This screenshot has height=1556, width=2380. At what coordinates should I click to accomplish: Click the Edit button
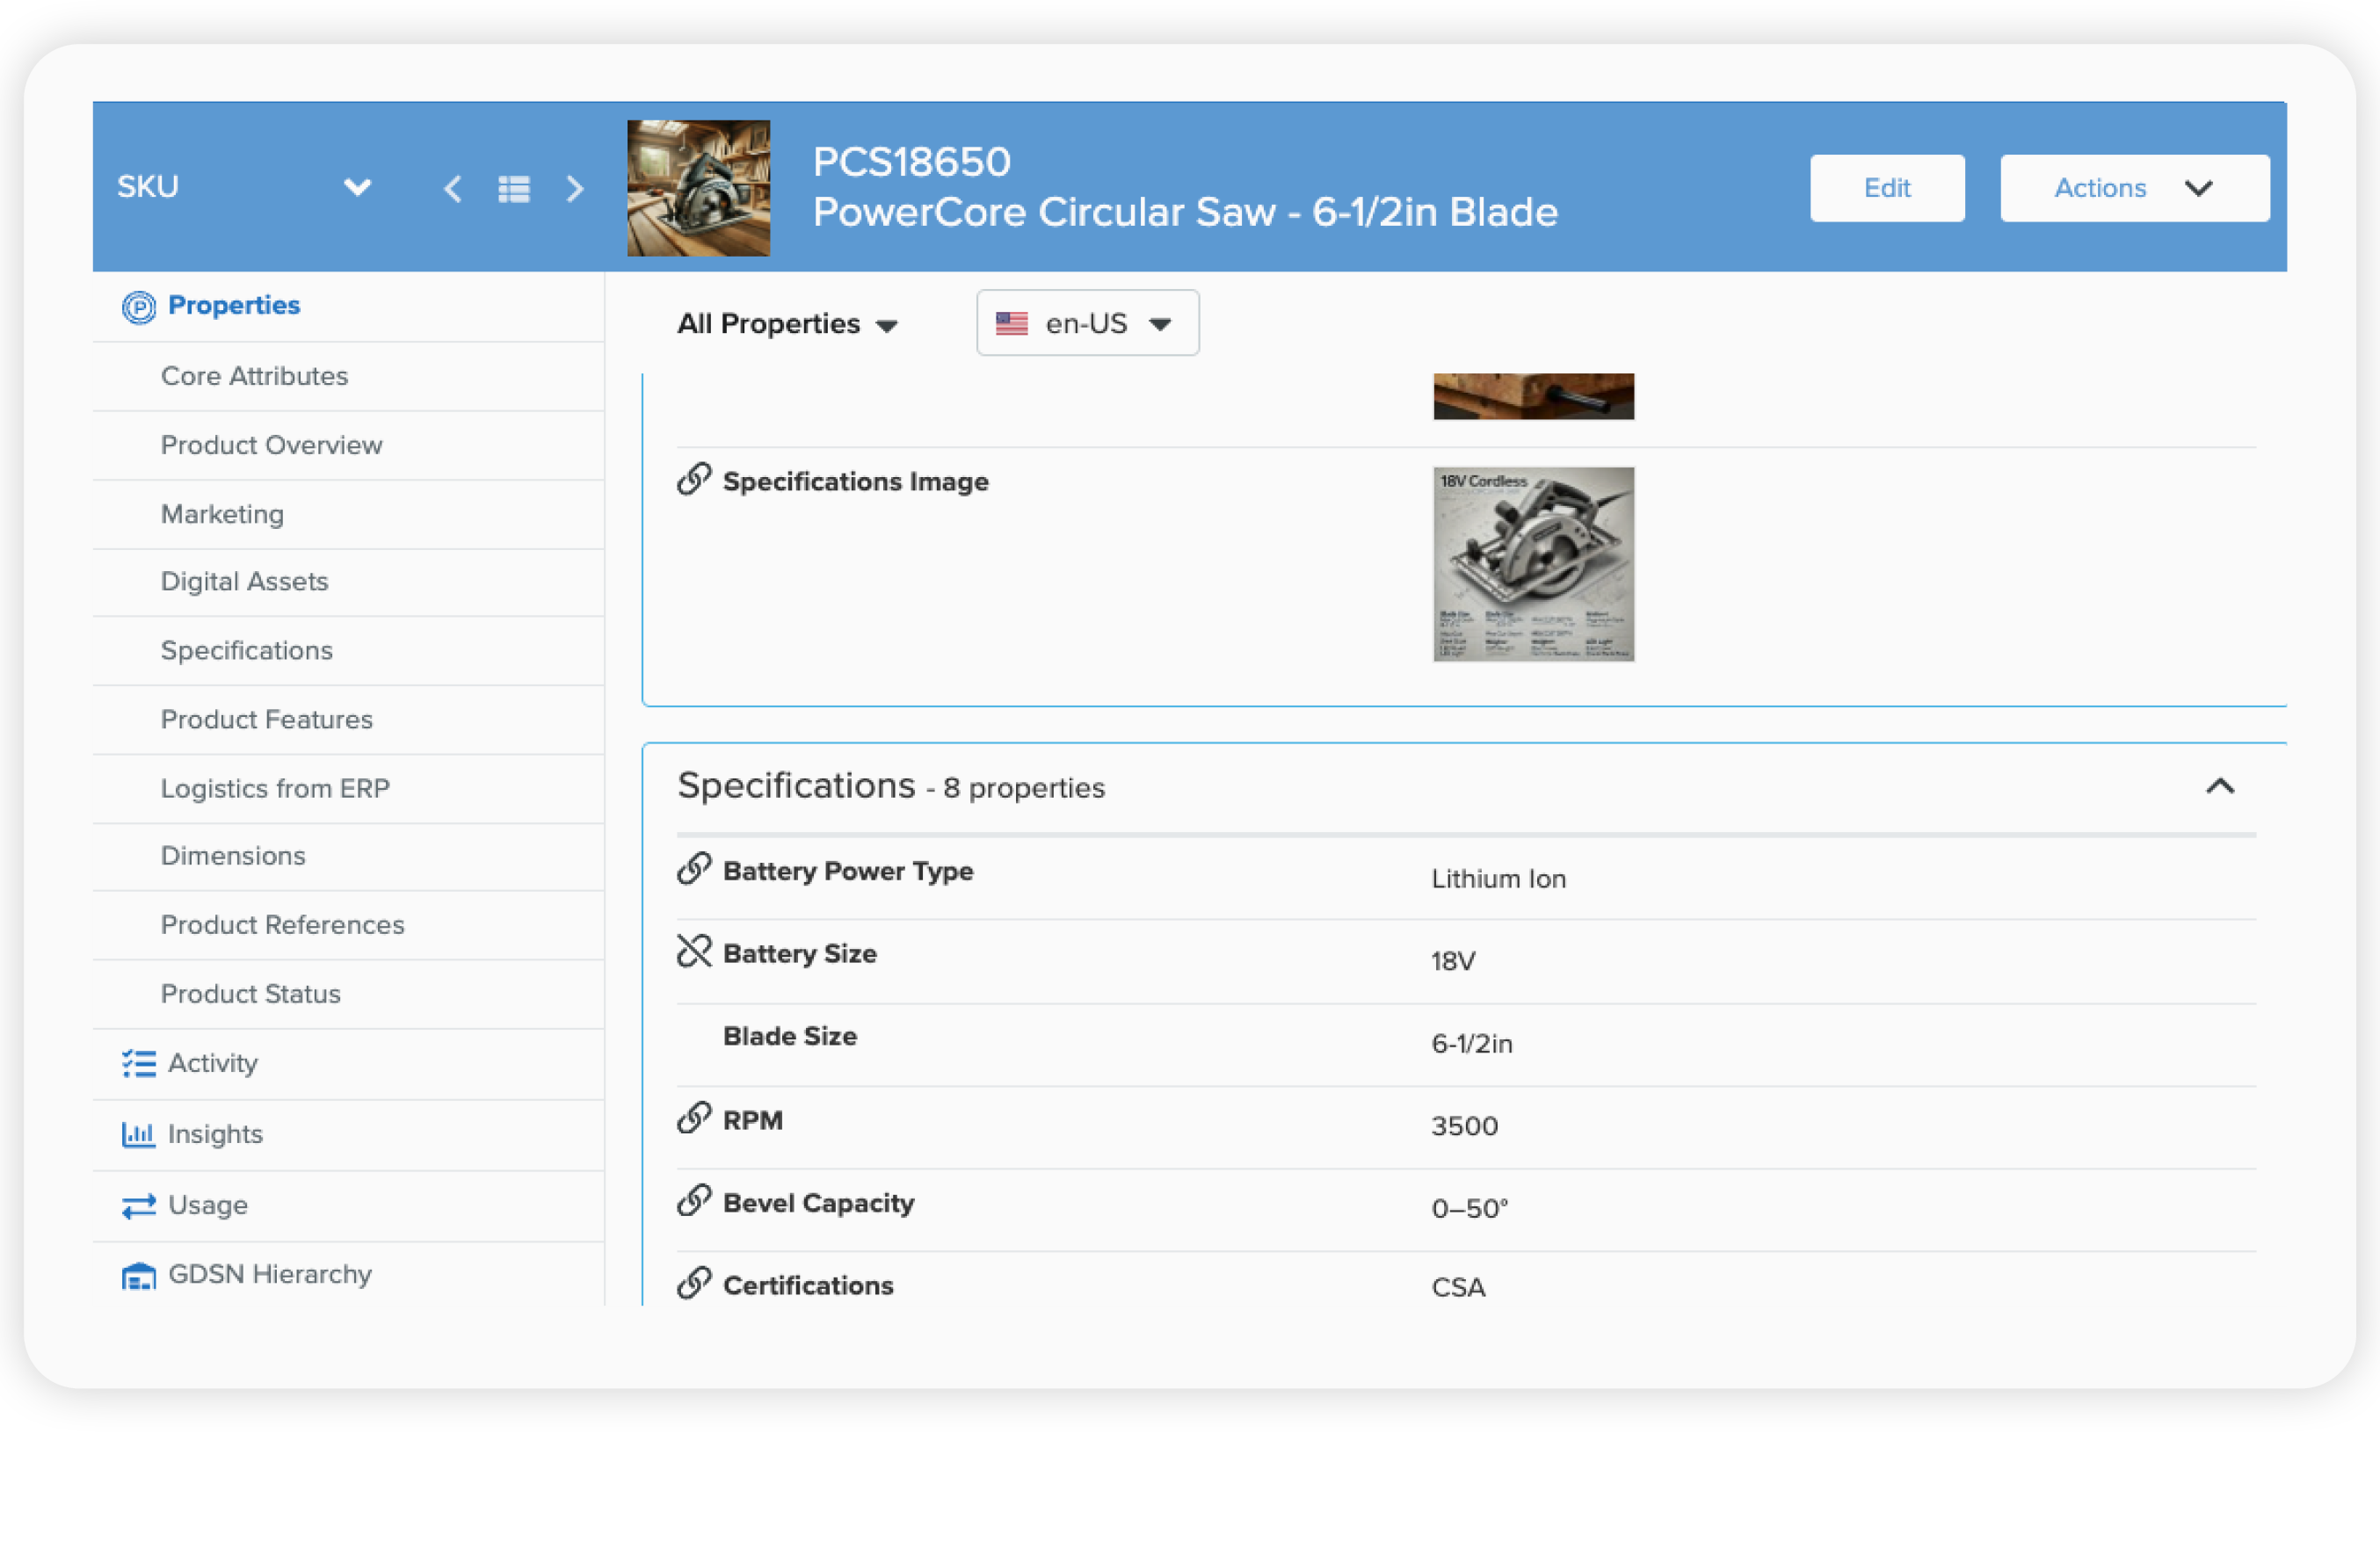(x=1886, y=188)
